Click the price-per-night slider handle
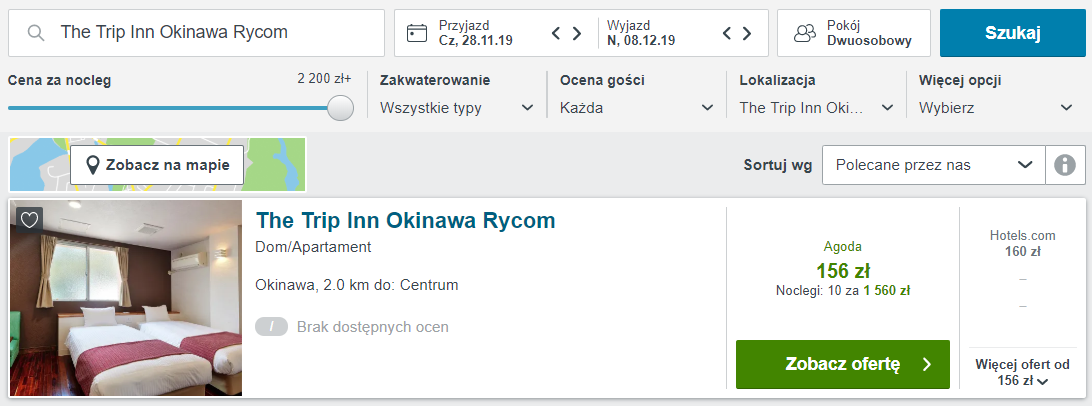This screenshot has width=1092, height=406. coord(341,108)
